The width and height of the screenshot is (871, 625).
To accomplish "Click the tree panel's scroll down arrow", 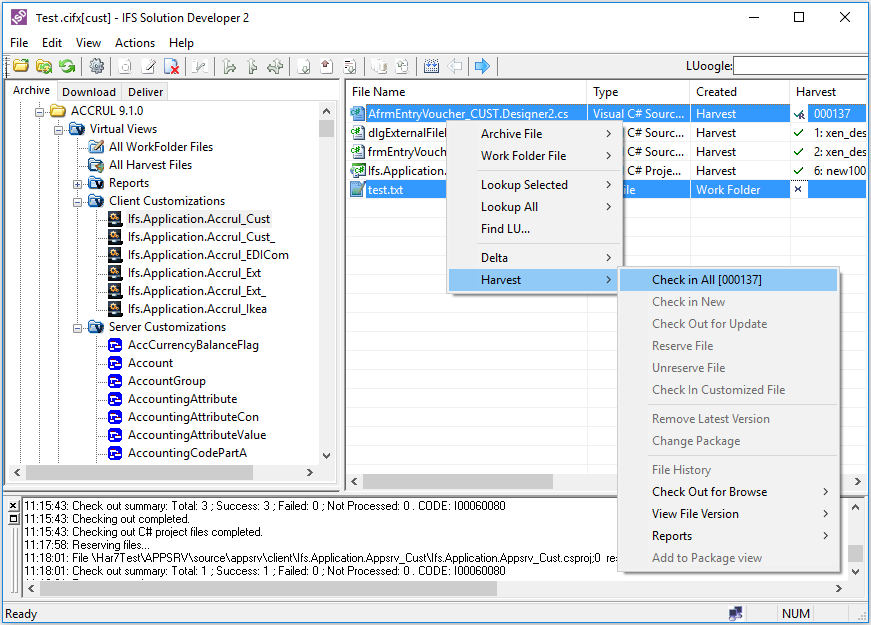I will (327, 456).
